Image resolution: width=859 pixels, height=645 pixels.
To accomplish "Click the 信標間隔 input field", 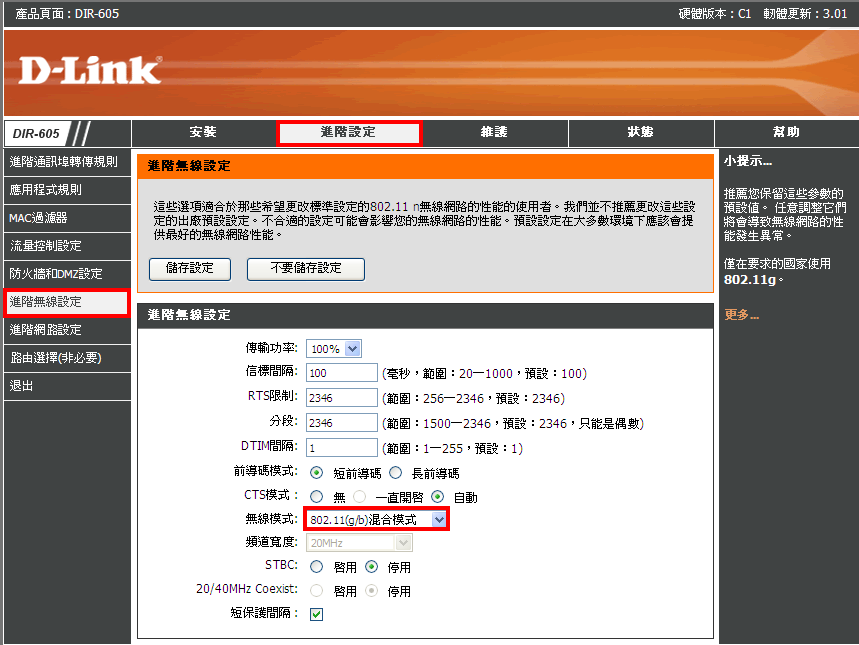I will (341, 373).
